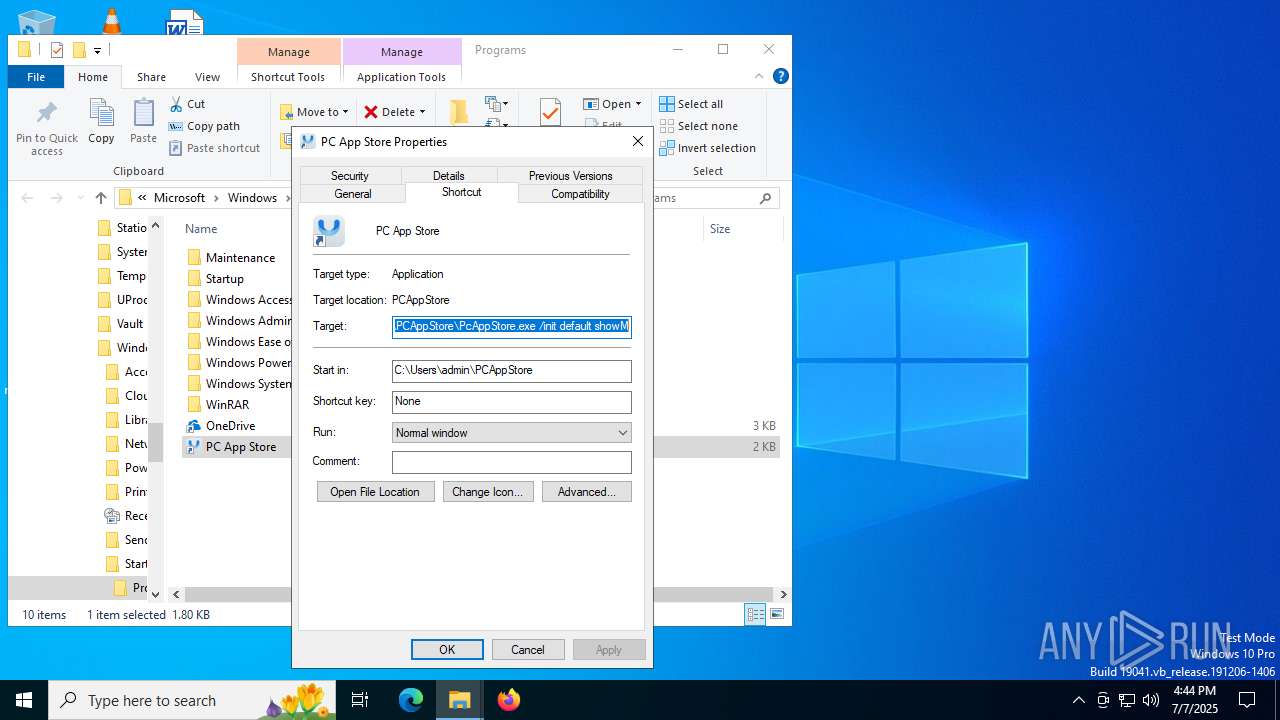This screenshot has height=720, width=1280.
Task: Switch to the Details tab
Action: coord(449,175)
